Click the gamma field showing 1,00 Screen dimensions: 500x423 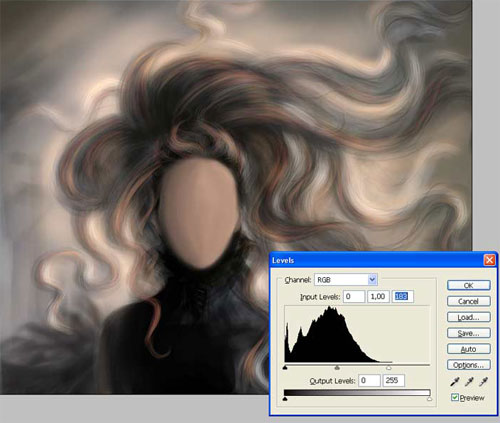point(378,296)
